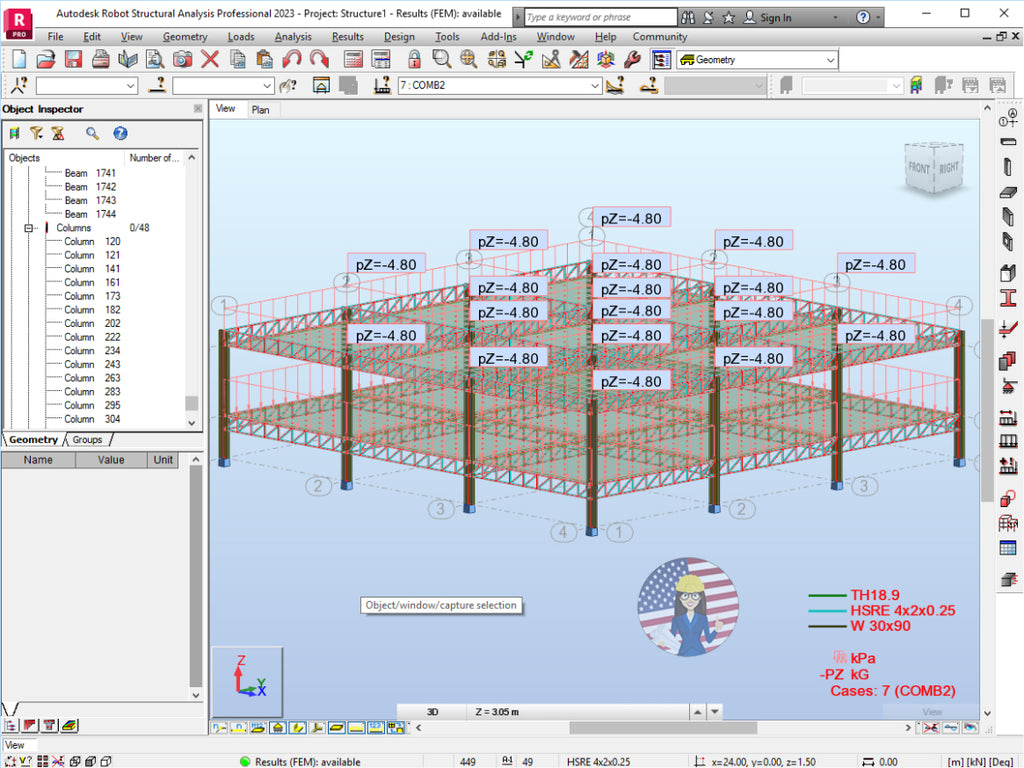Take a screen capture with the camera icon
The height and width of the screenshot is (768, 1024).
coord(182,59)
